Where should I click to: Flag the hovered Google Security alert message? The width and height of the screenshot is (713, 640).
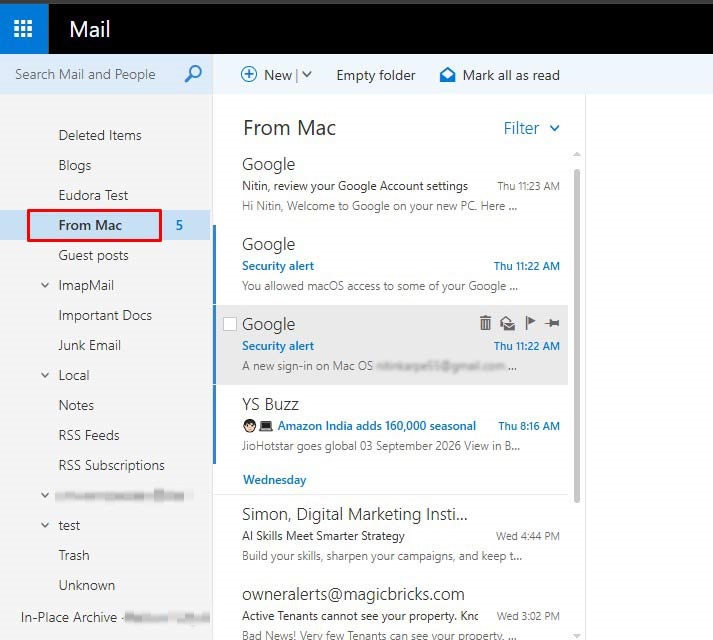[x=529, y=323]
